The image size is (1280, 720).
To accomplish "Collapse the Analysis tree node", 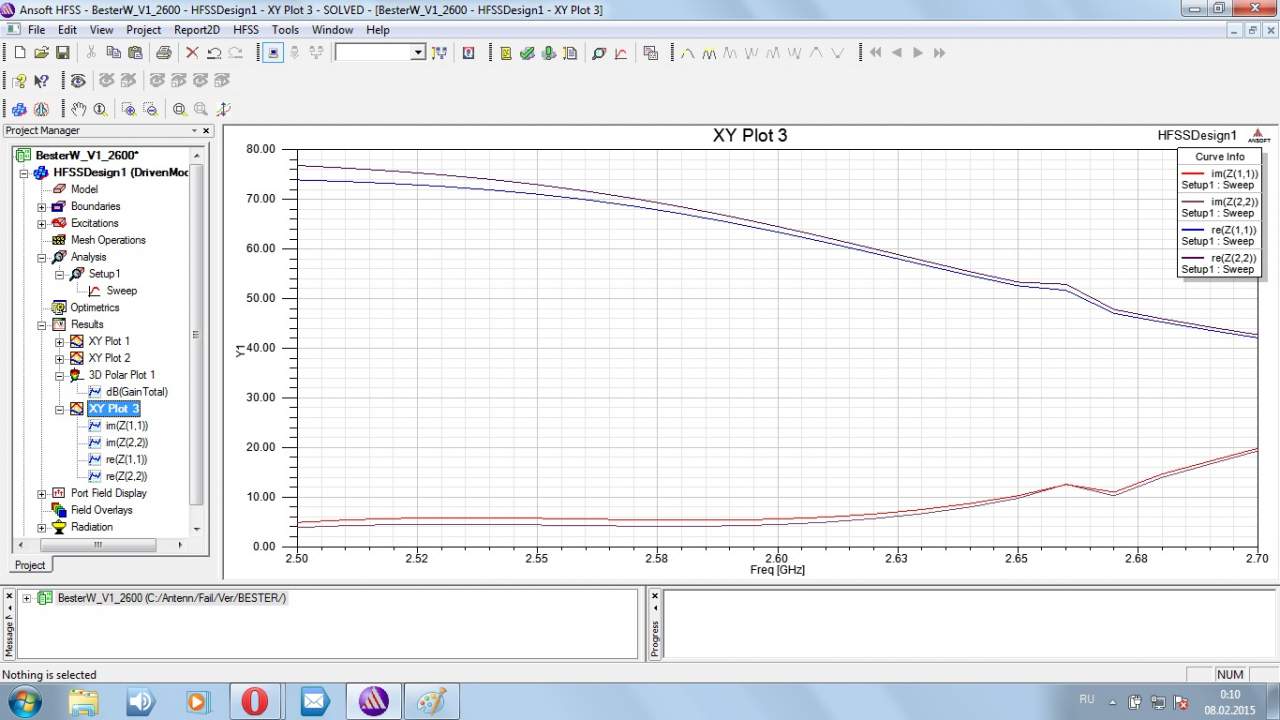I will (42, 258).
